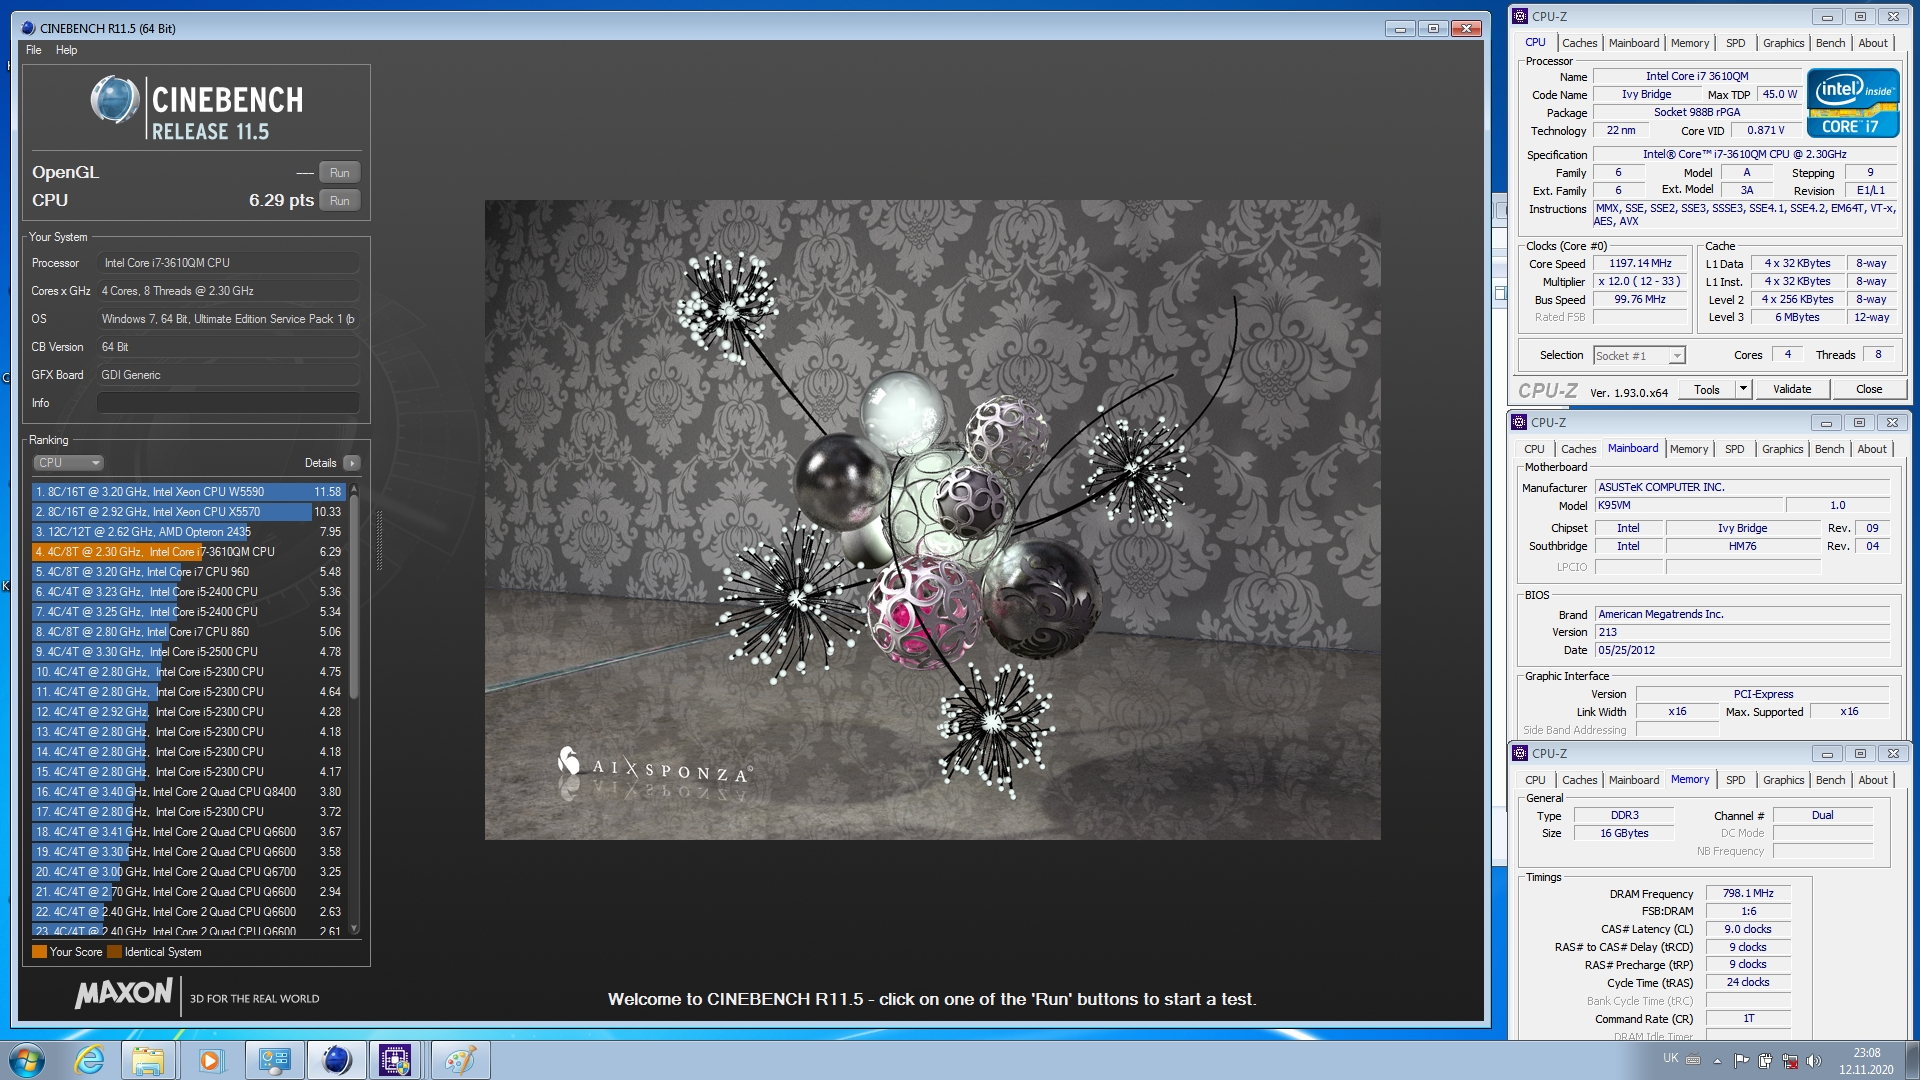Select ranking row Intel Core i7 CPU 960
The image size is (1920, 1080).
coord(188,572)
